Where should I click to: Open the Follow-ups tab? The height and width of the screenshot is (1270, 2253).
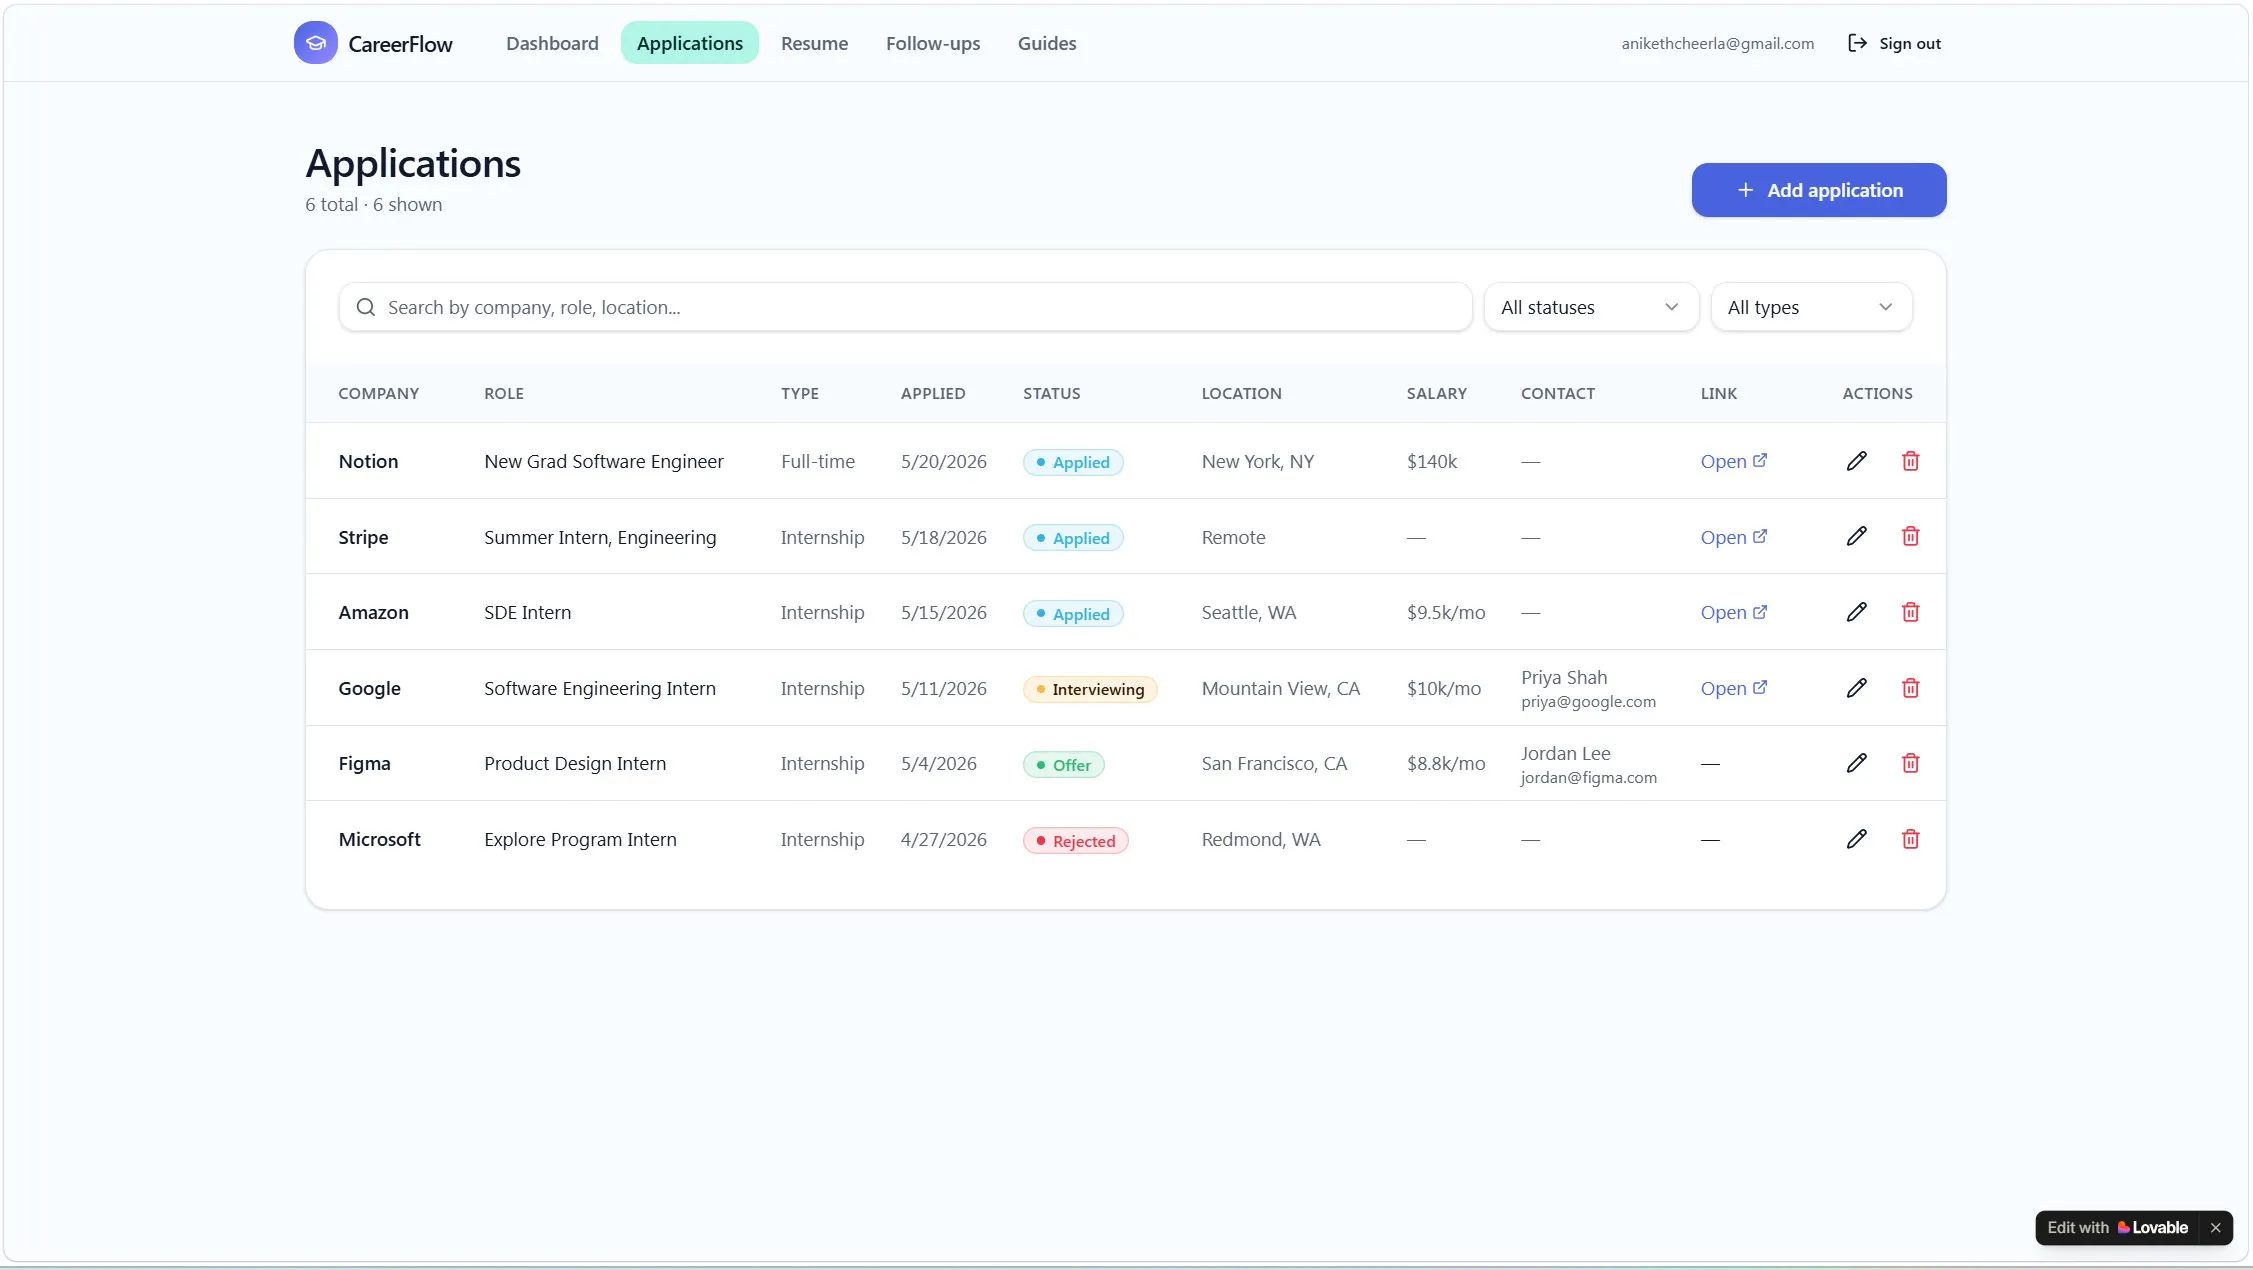click(932, 43)
